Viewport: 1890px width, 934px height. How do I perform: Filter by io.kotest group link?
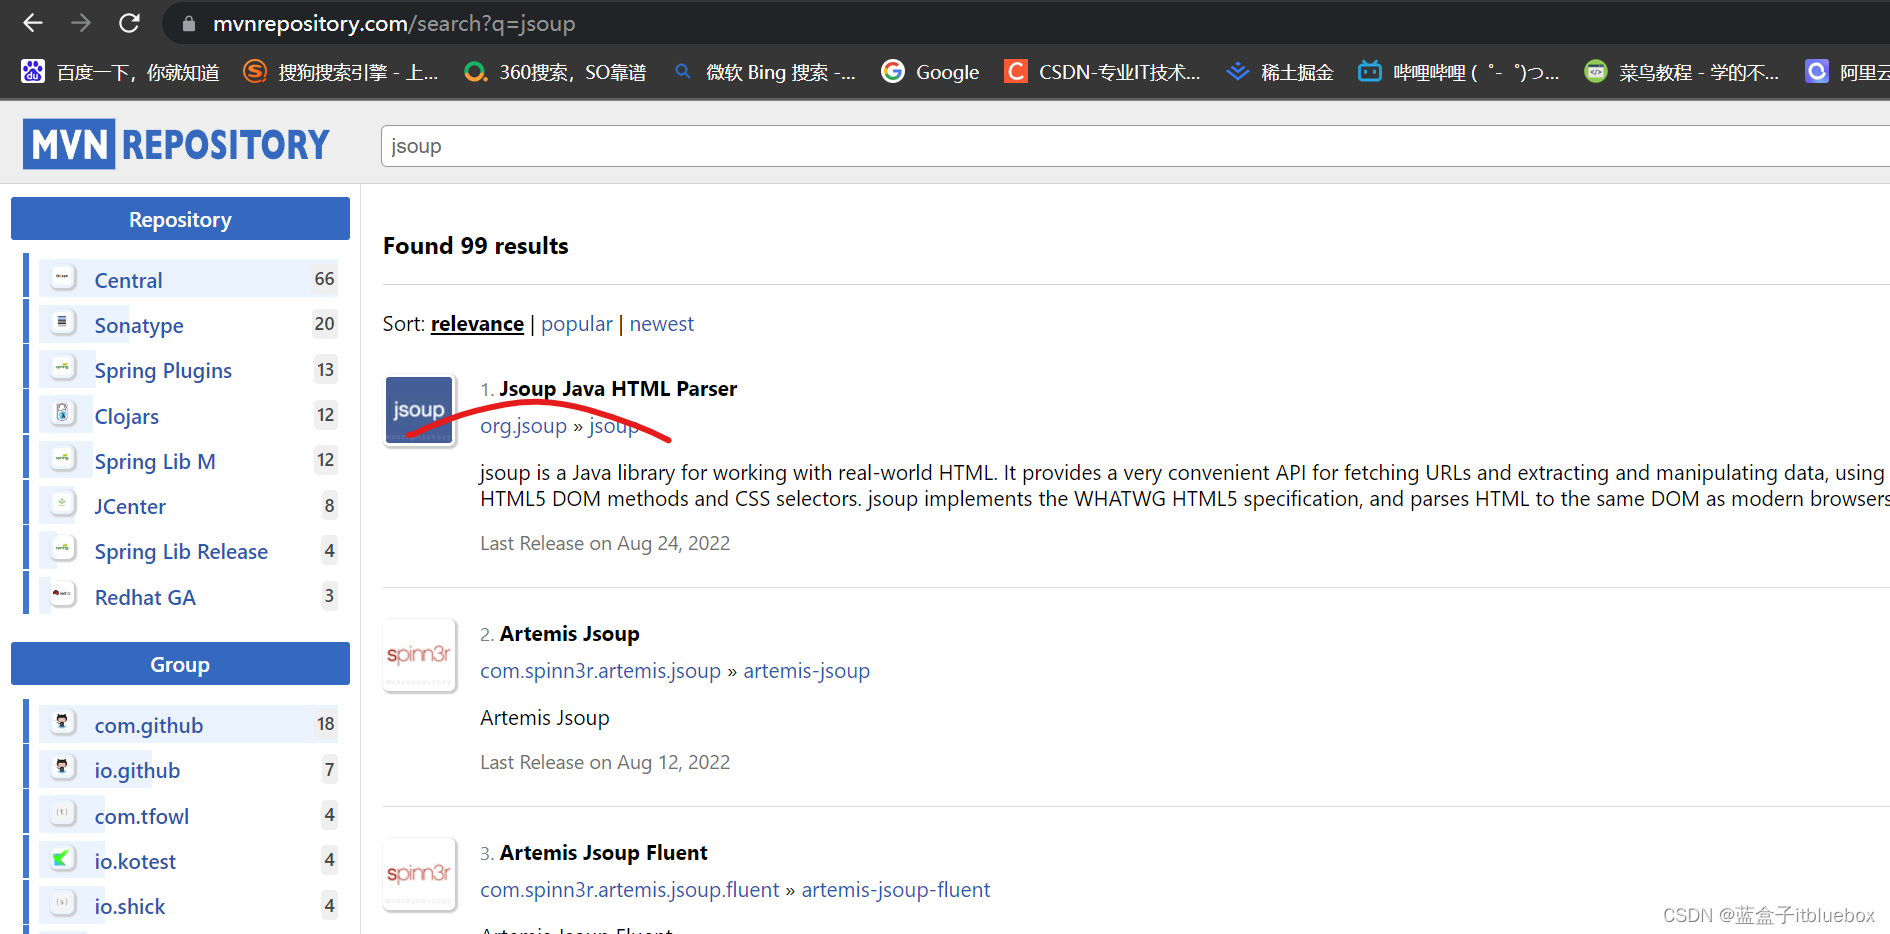(135, 862)
